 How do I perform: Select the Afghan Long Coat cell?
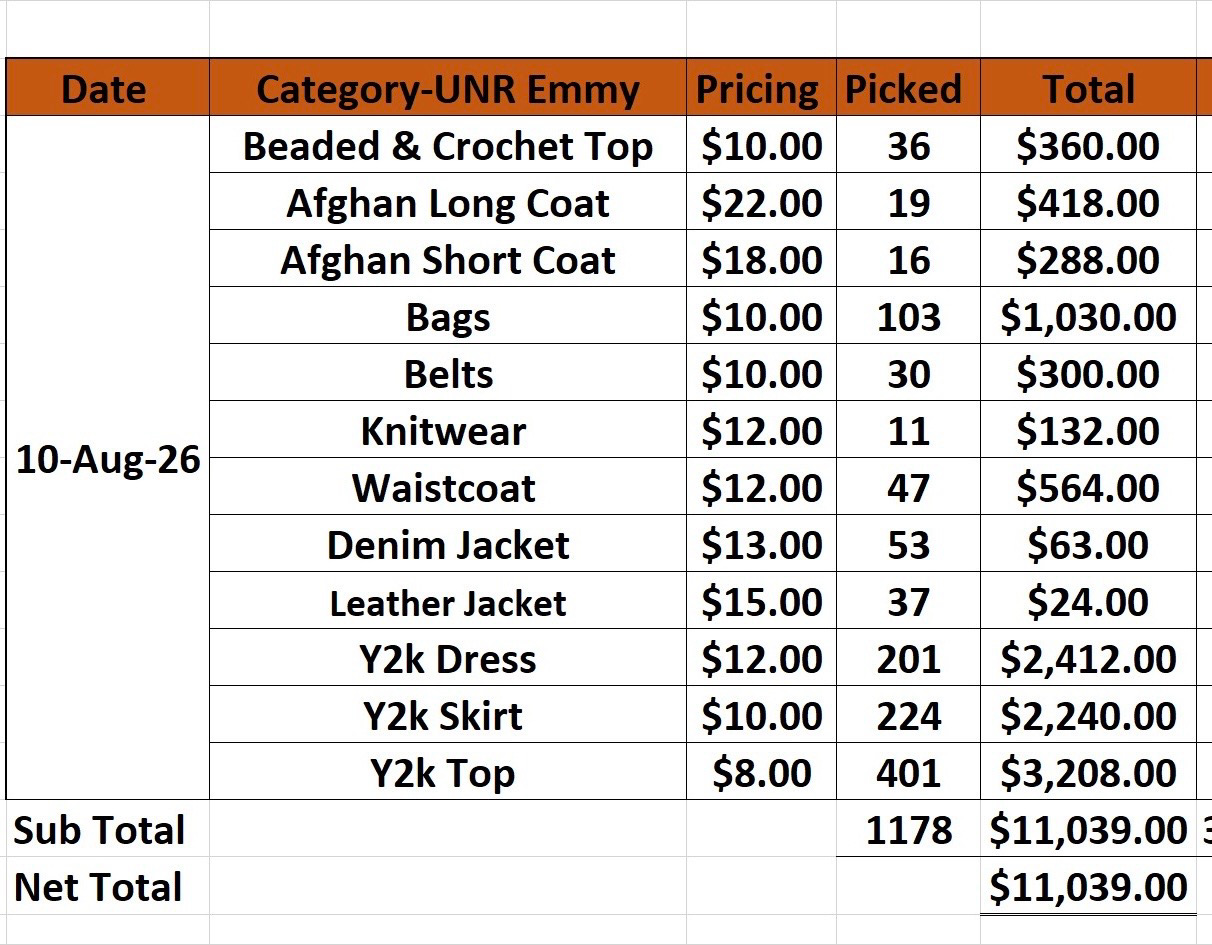click(x=448, y=202)
